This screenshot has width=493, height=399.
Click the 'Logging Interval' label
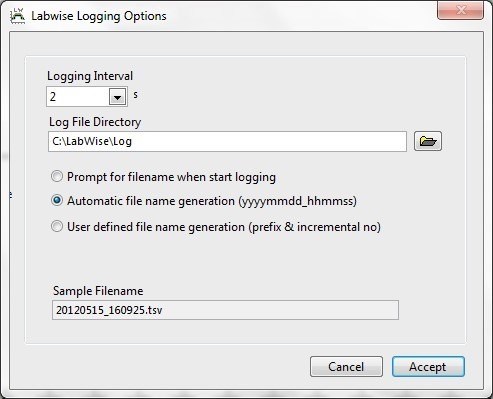90,76
